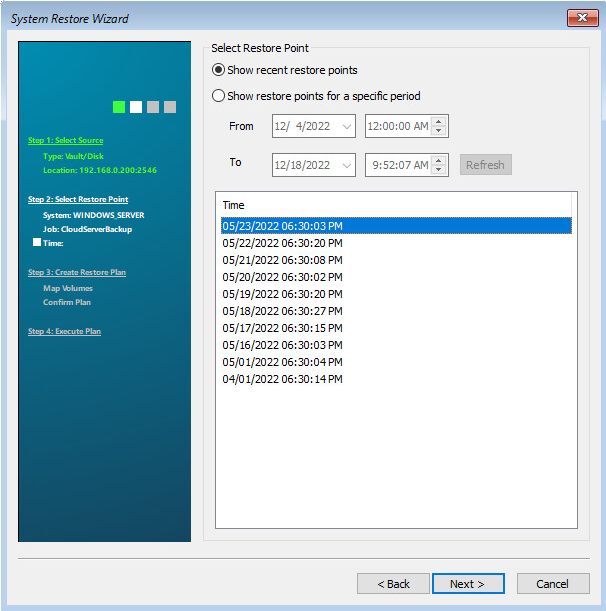
Task: Expand the To date dropdown
Action: point(347,165)
